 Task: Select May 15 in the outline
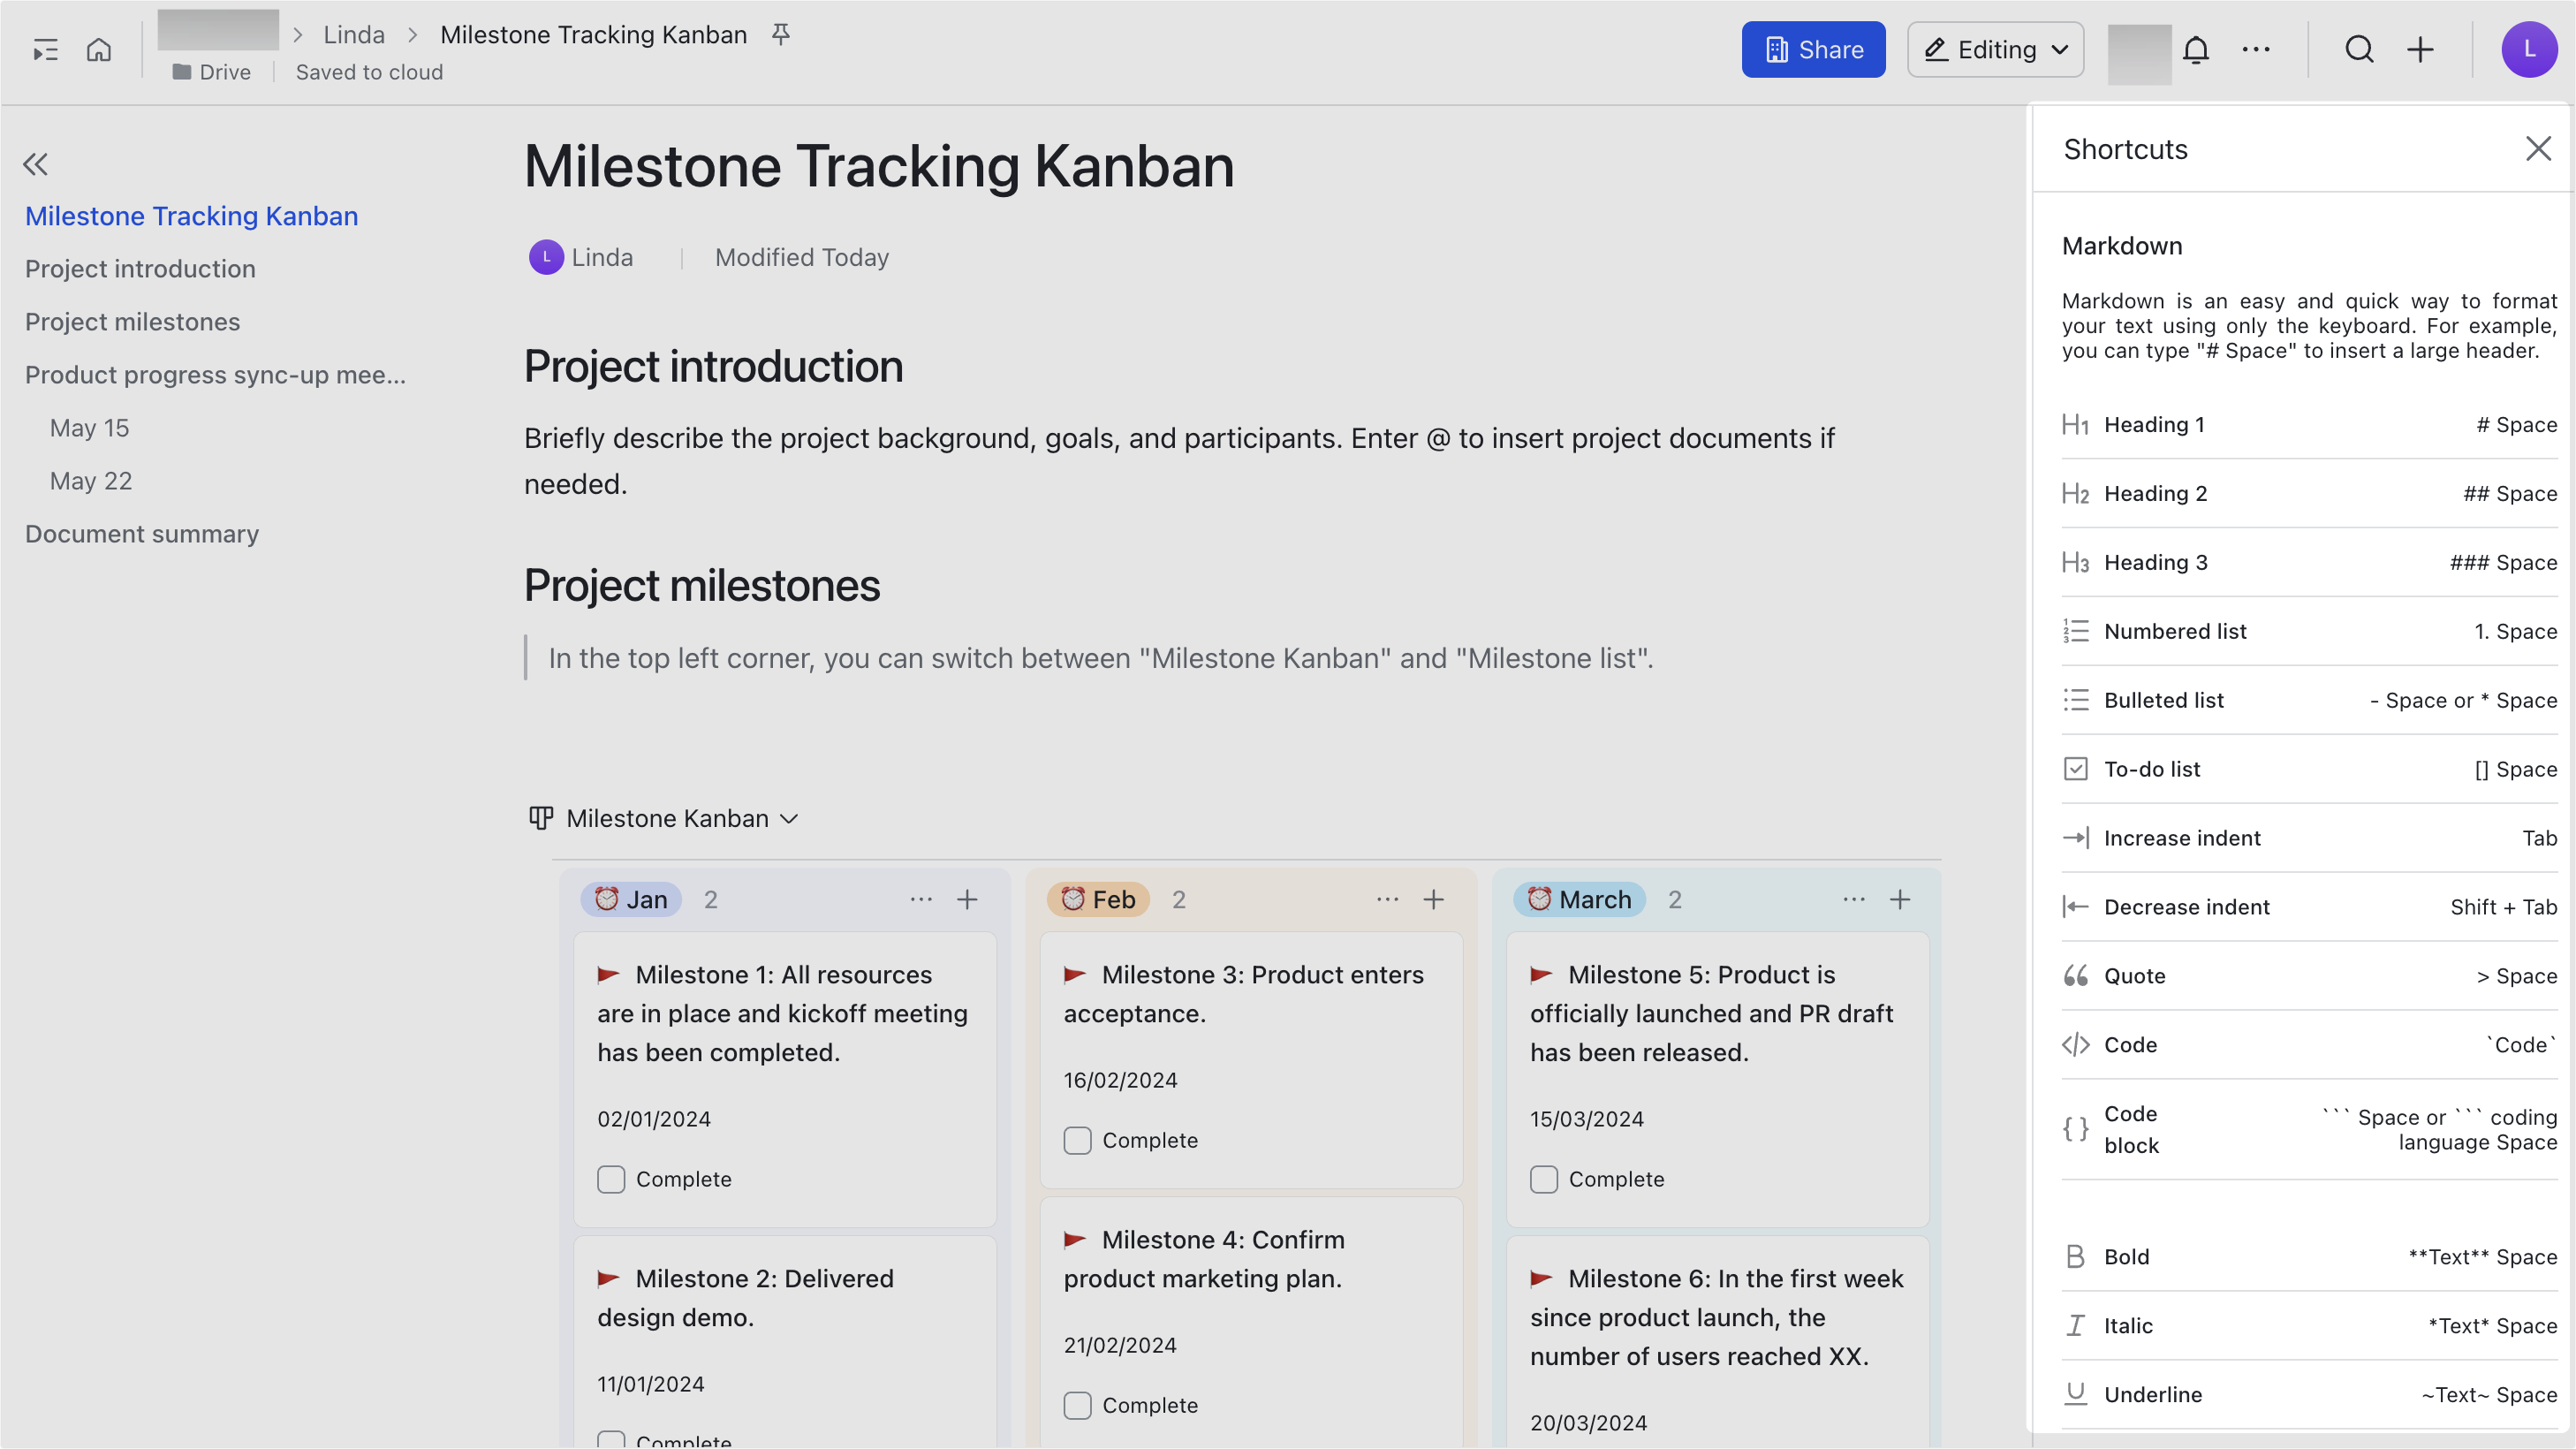[89, 428]
